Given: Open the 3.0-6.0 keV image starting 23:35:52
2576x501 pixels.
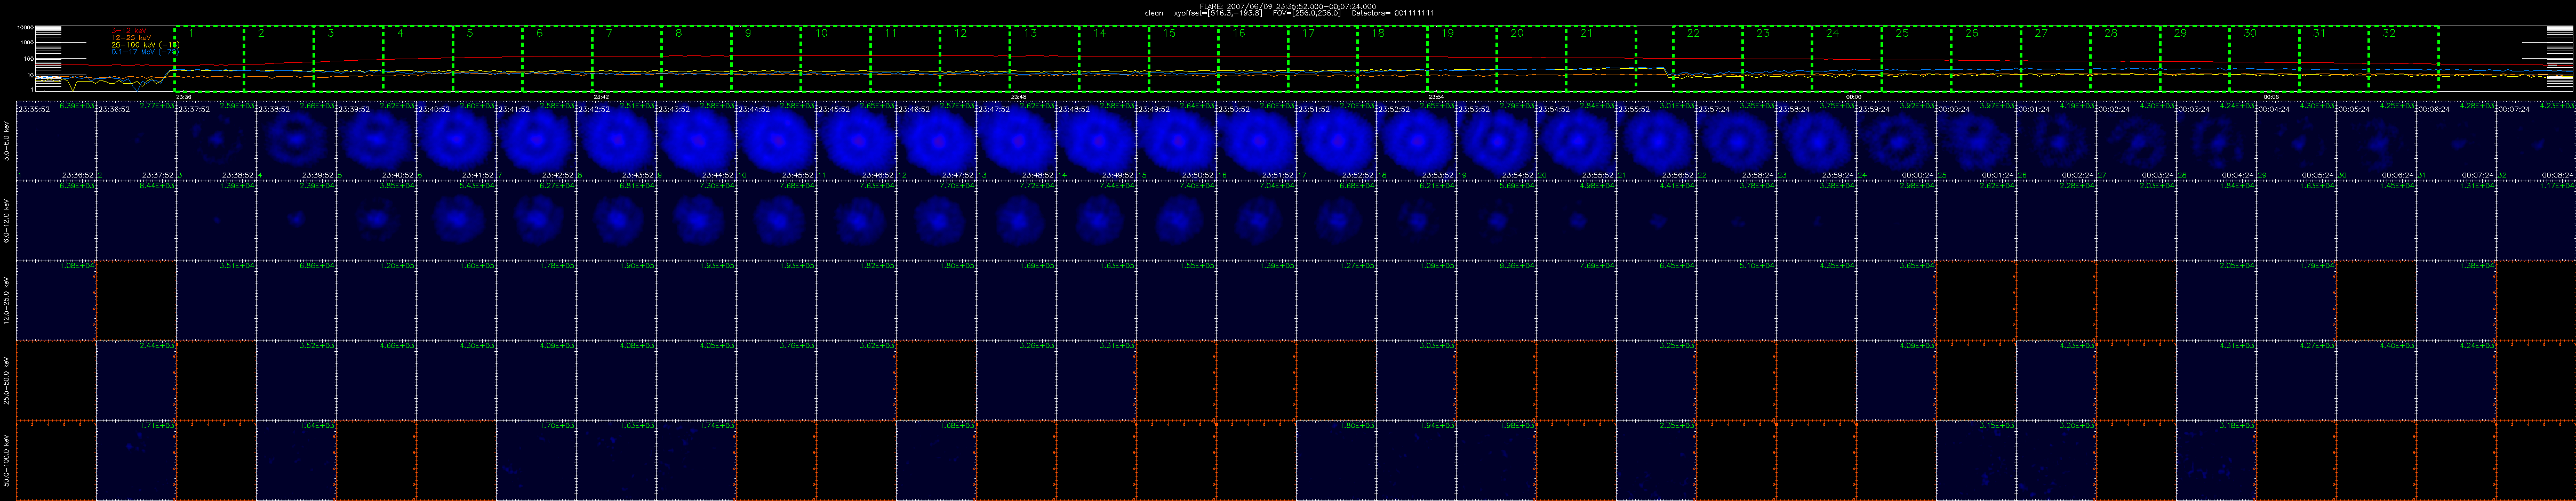Looking at the screenshot, I should pyautogui.click(x=56, y=141).
